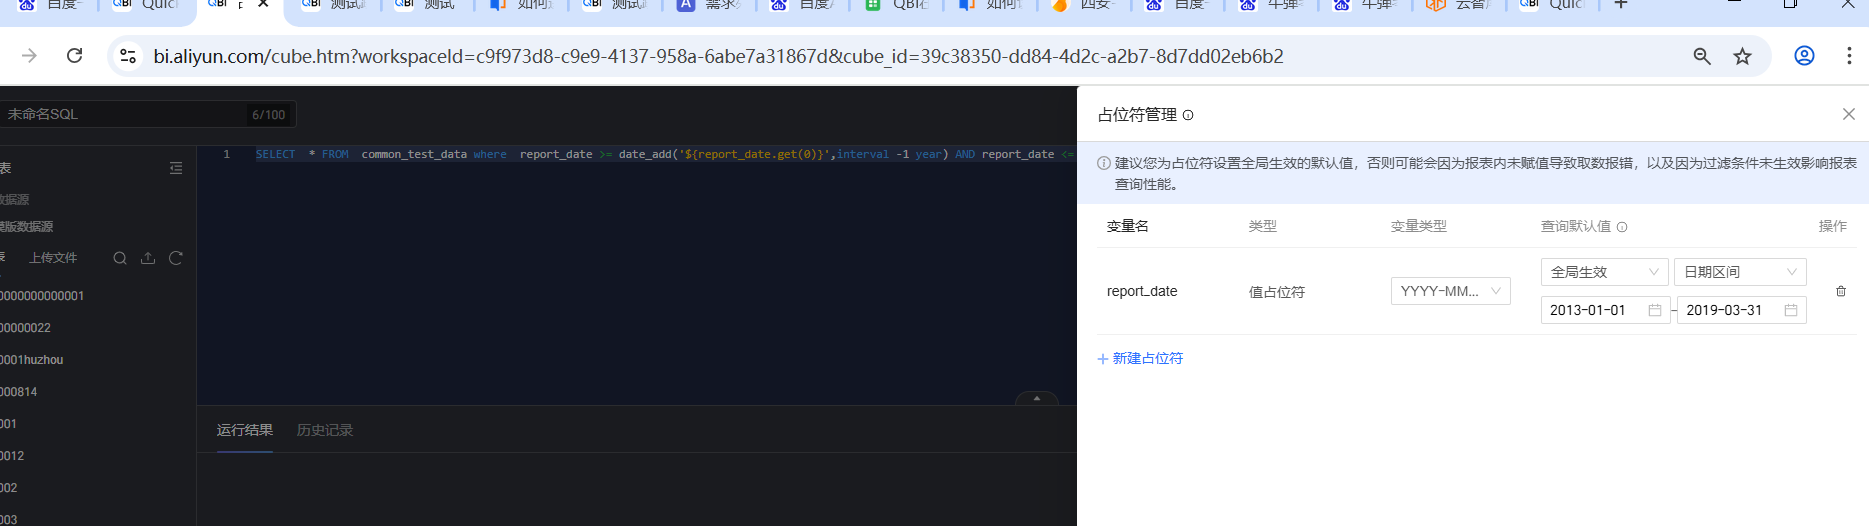The image size is (1869, 526).
Task: Refresh the table list
Action: (176, 258)
